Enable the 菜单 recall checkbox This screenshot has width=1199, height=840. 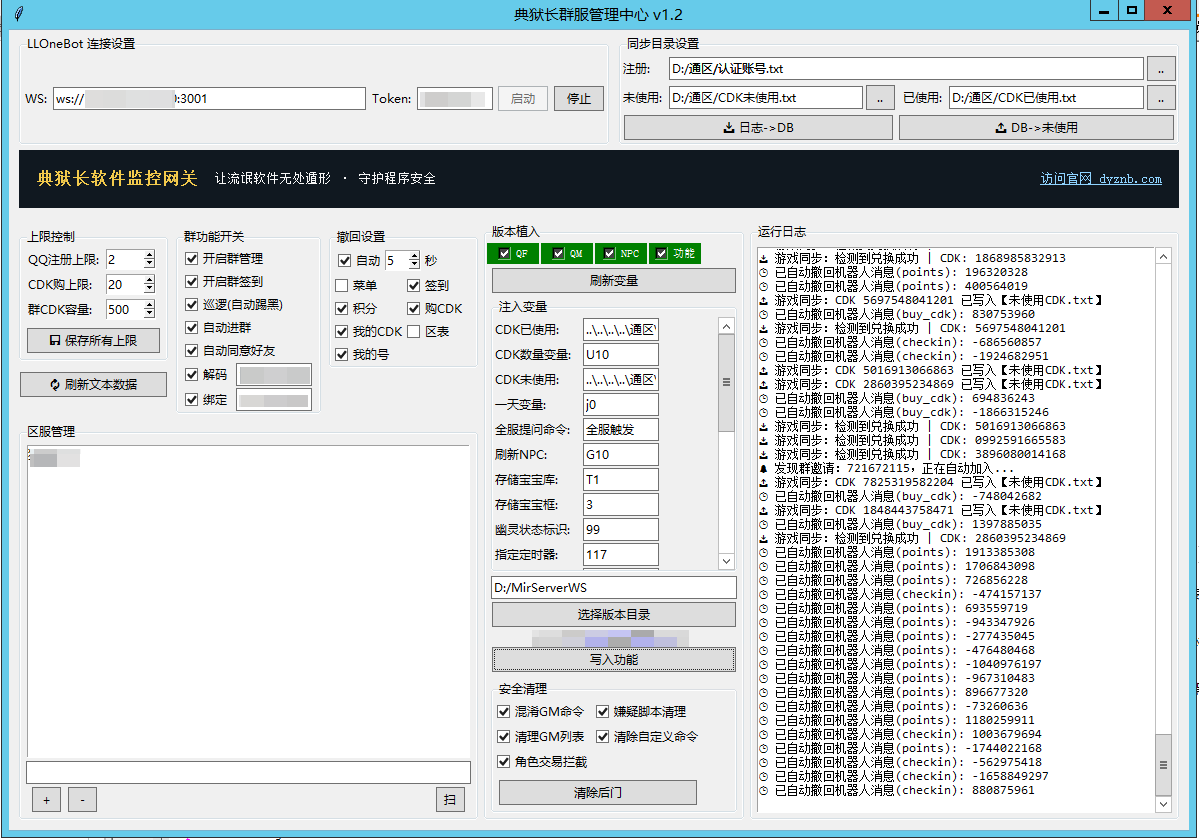coord(342,285)
